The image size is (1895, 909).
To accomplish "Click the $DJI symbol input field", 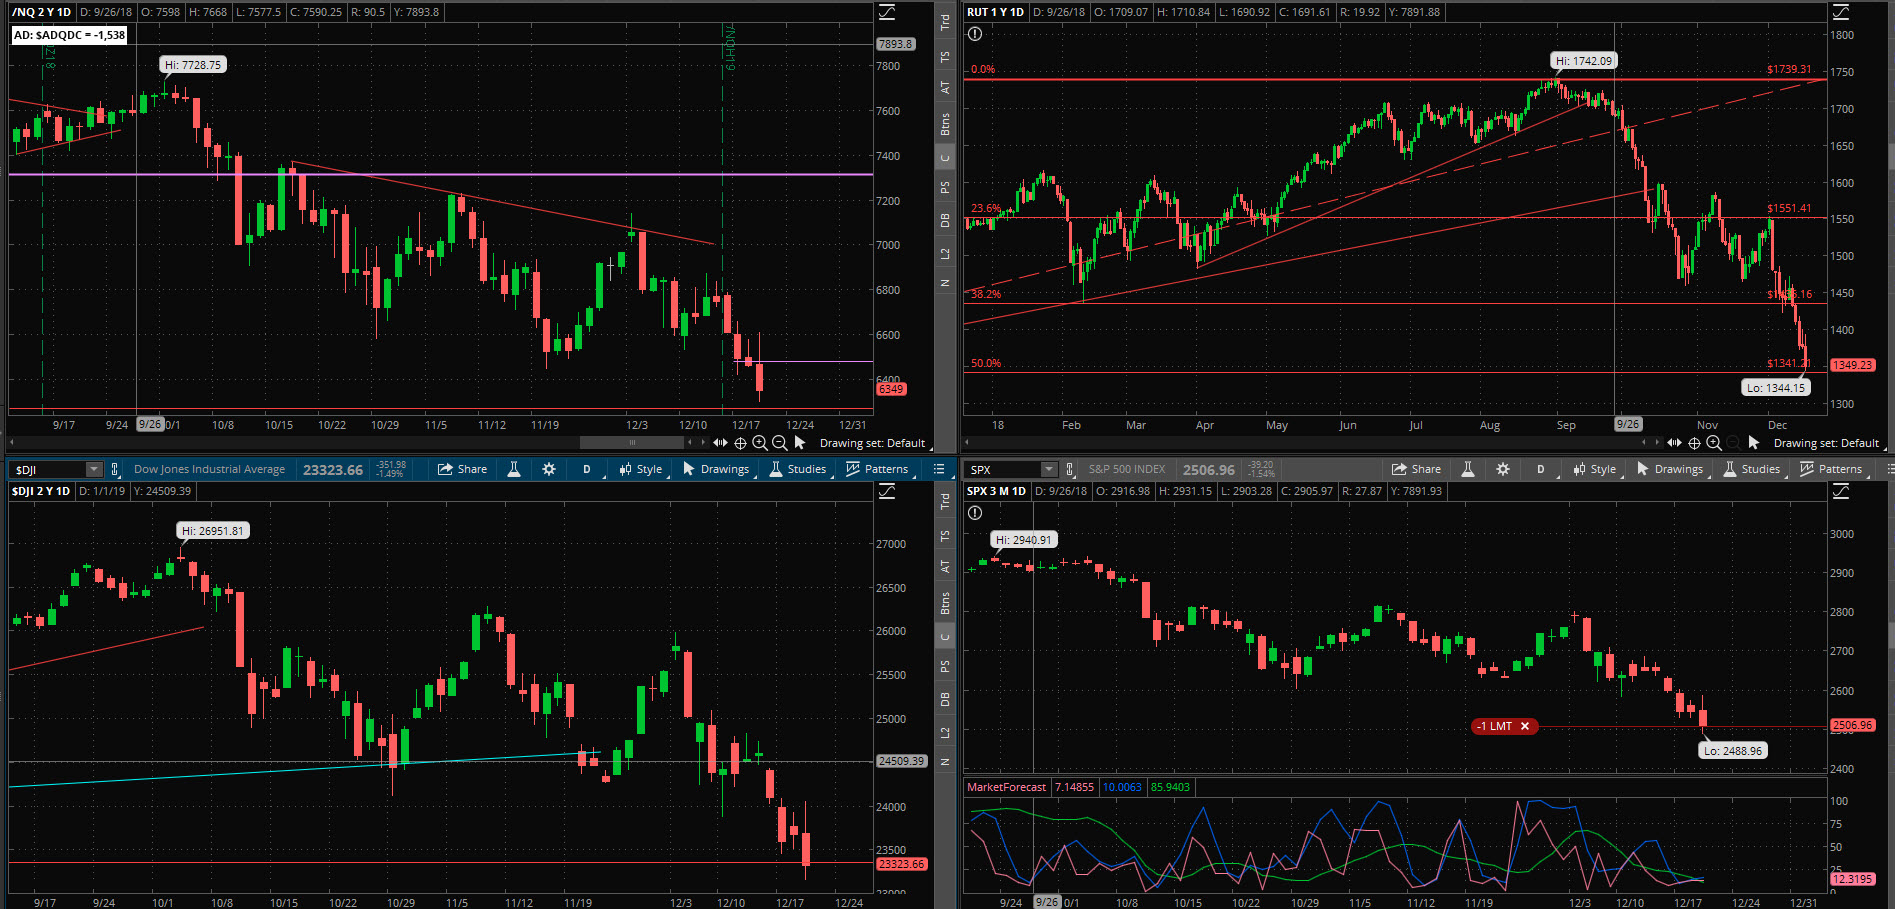I will pyautogui.click(x=48, y=469).
